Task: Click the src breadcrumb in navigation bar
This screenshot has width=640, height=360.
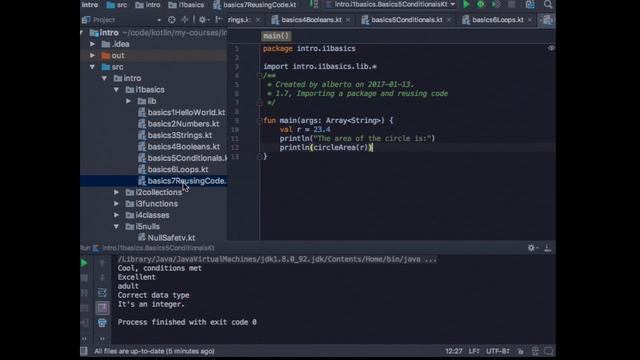Action: click(117, 5)
